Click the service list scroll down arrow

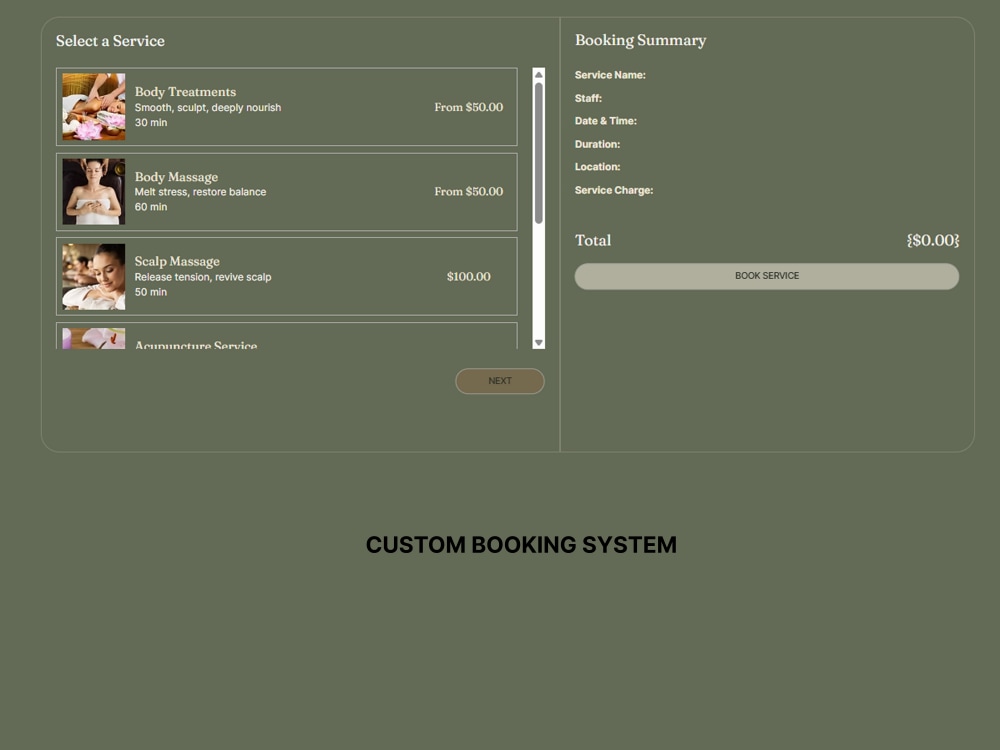click(538, 342)
